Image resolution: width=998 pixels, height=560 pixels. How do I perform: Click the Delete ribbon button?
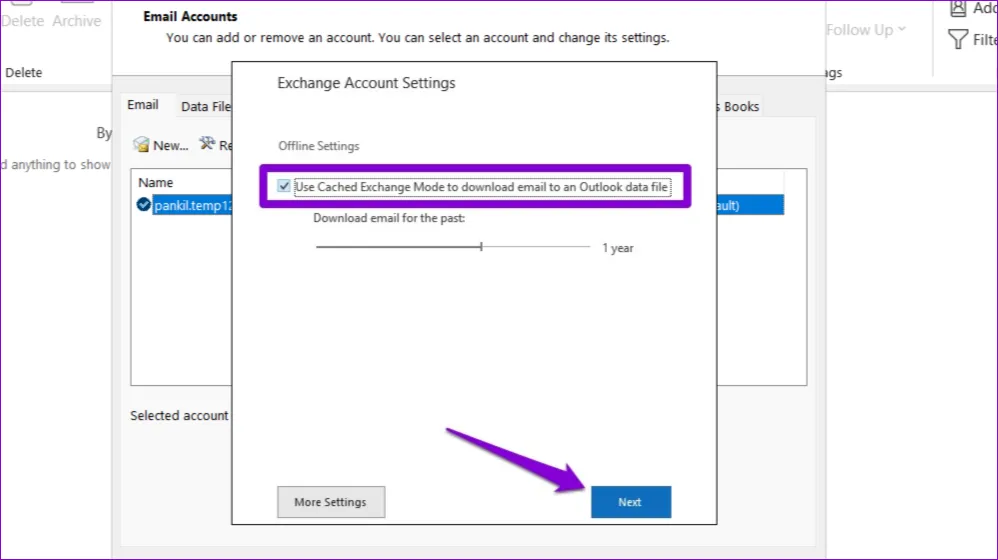coord(22,21)
